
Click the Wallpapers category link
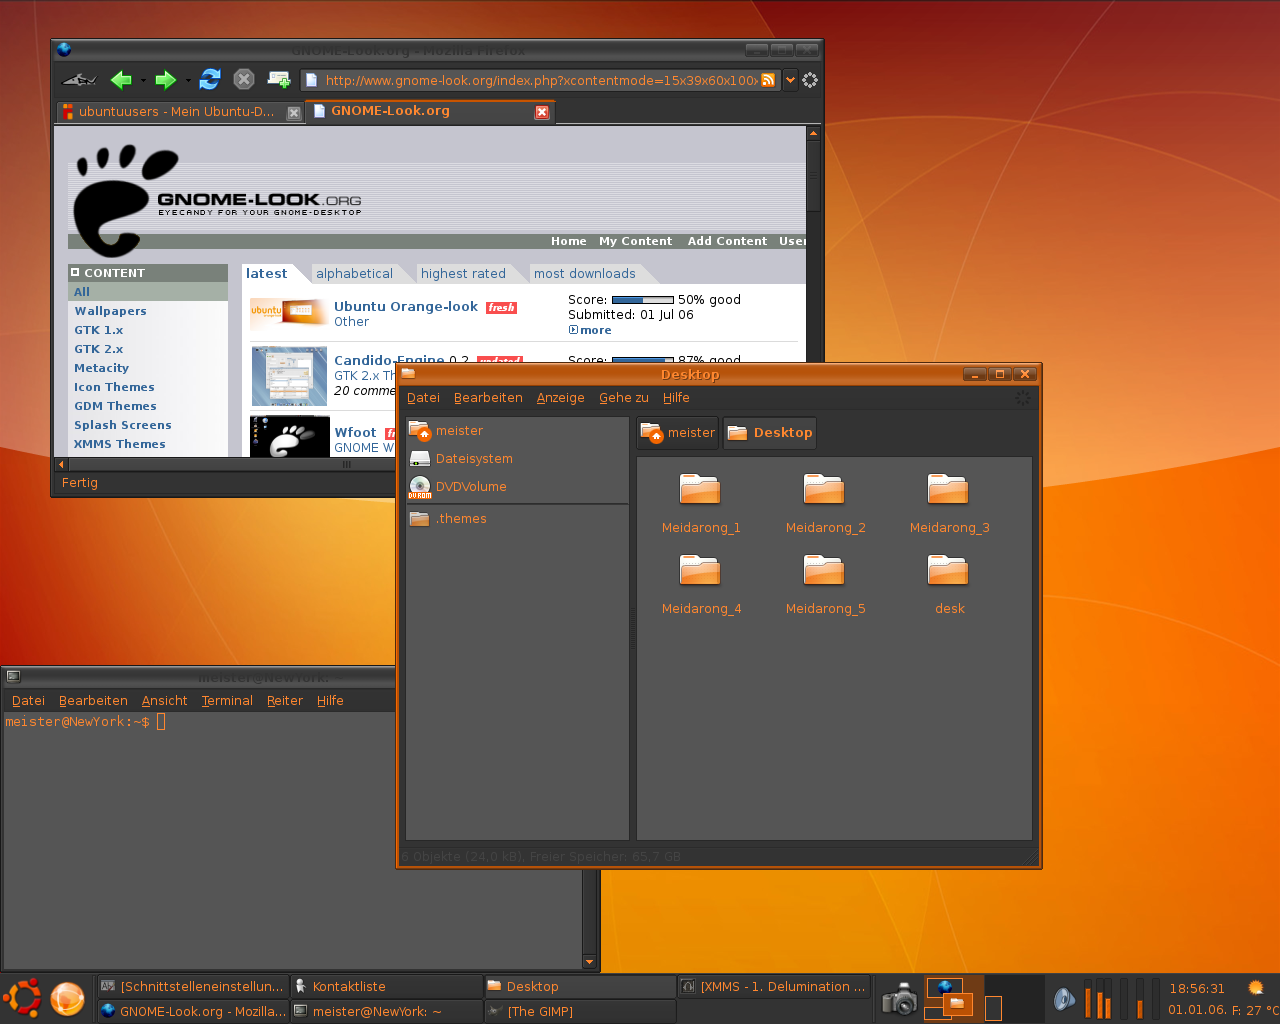(x=110, y=311)
